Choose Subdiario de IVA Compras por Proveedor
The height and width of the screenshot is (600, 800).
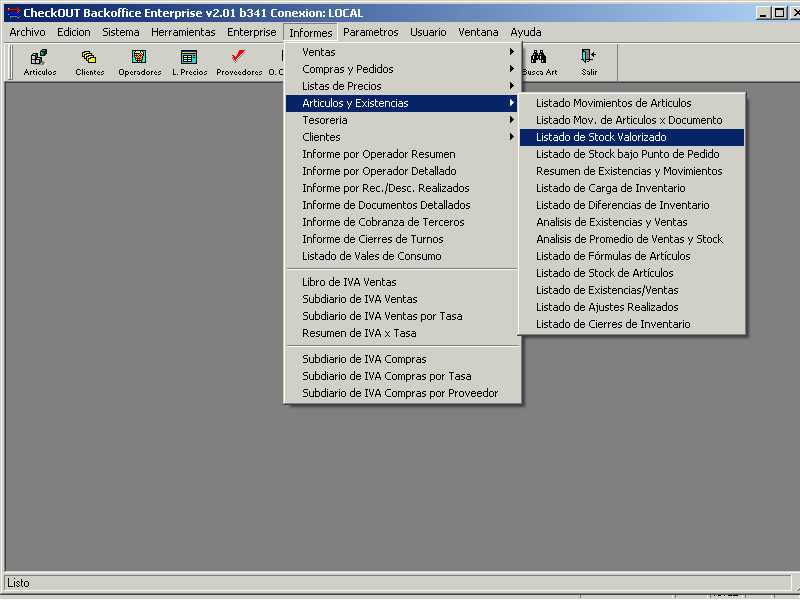[402, 393]
